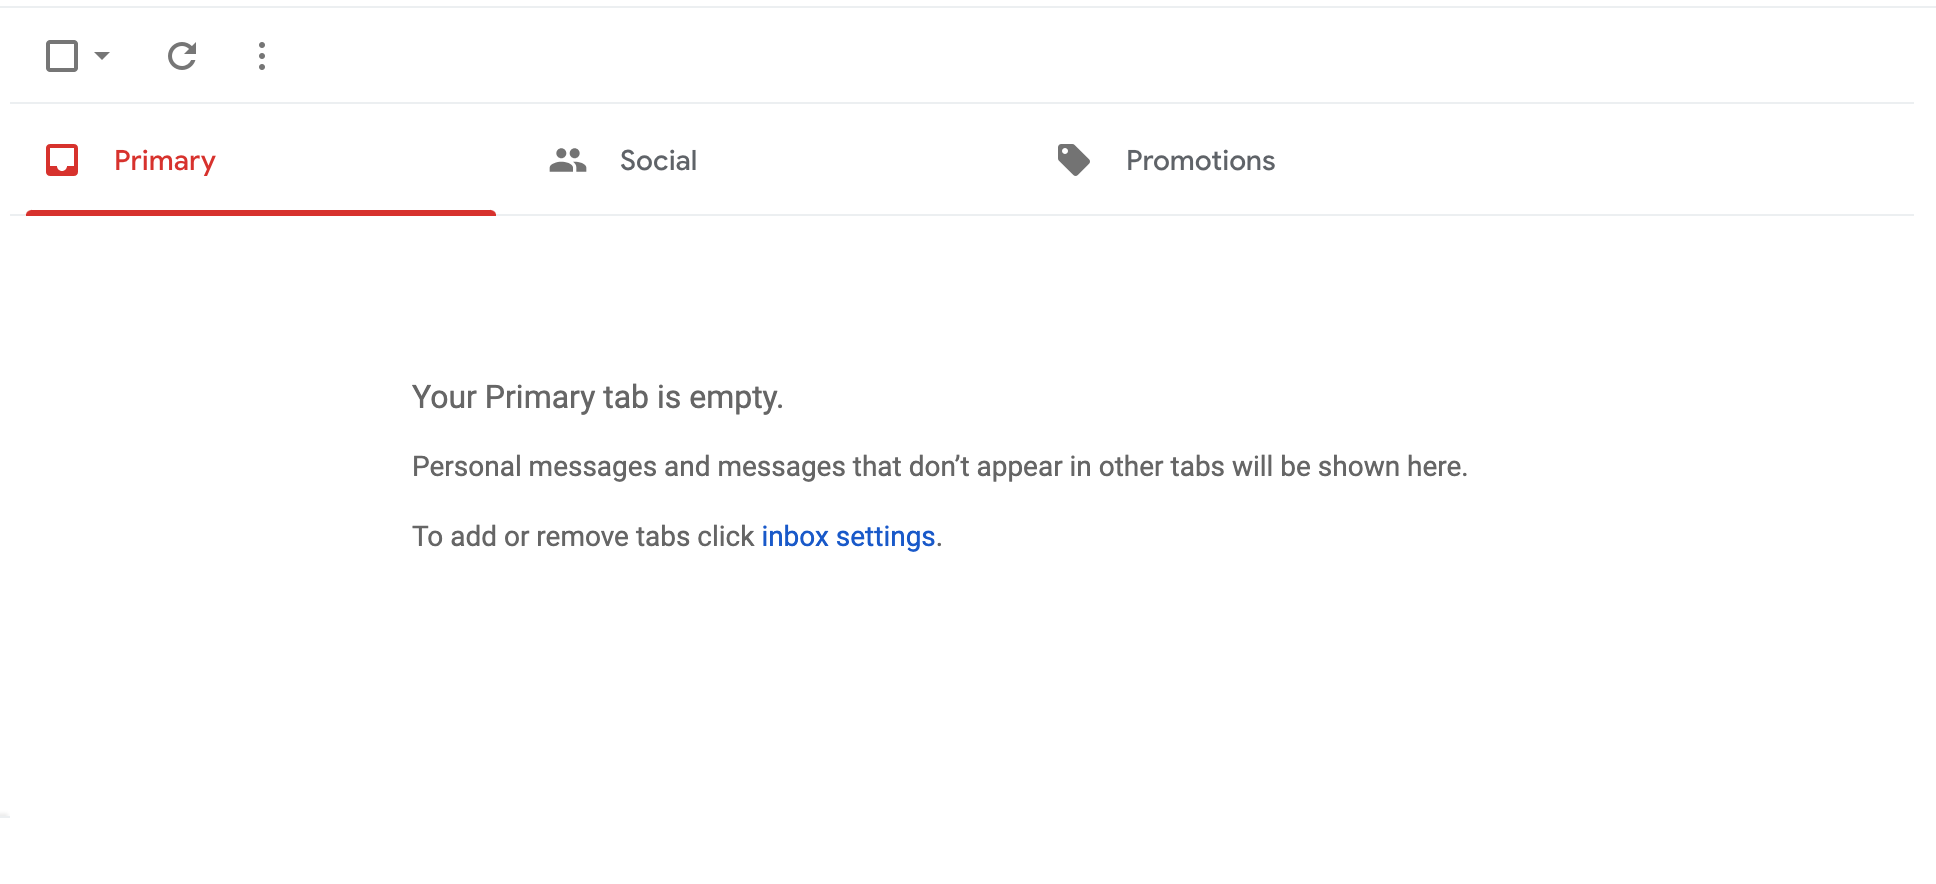Switch to the Promotions tab label
The width and height of the screenshot is (1936, 884).
tap(1200, 161)
